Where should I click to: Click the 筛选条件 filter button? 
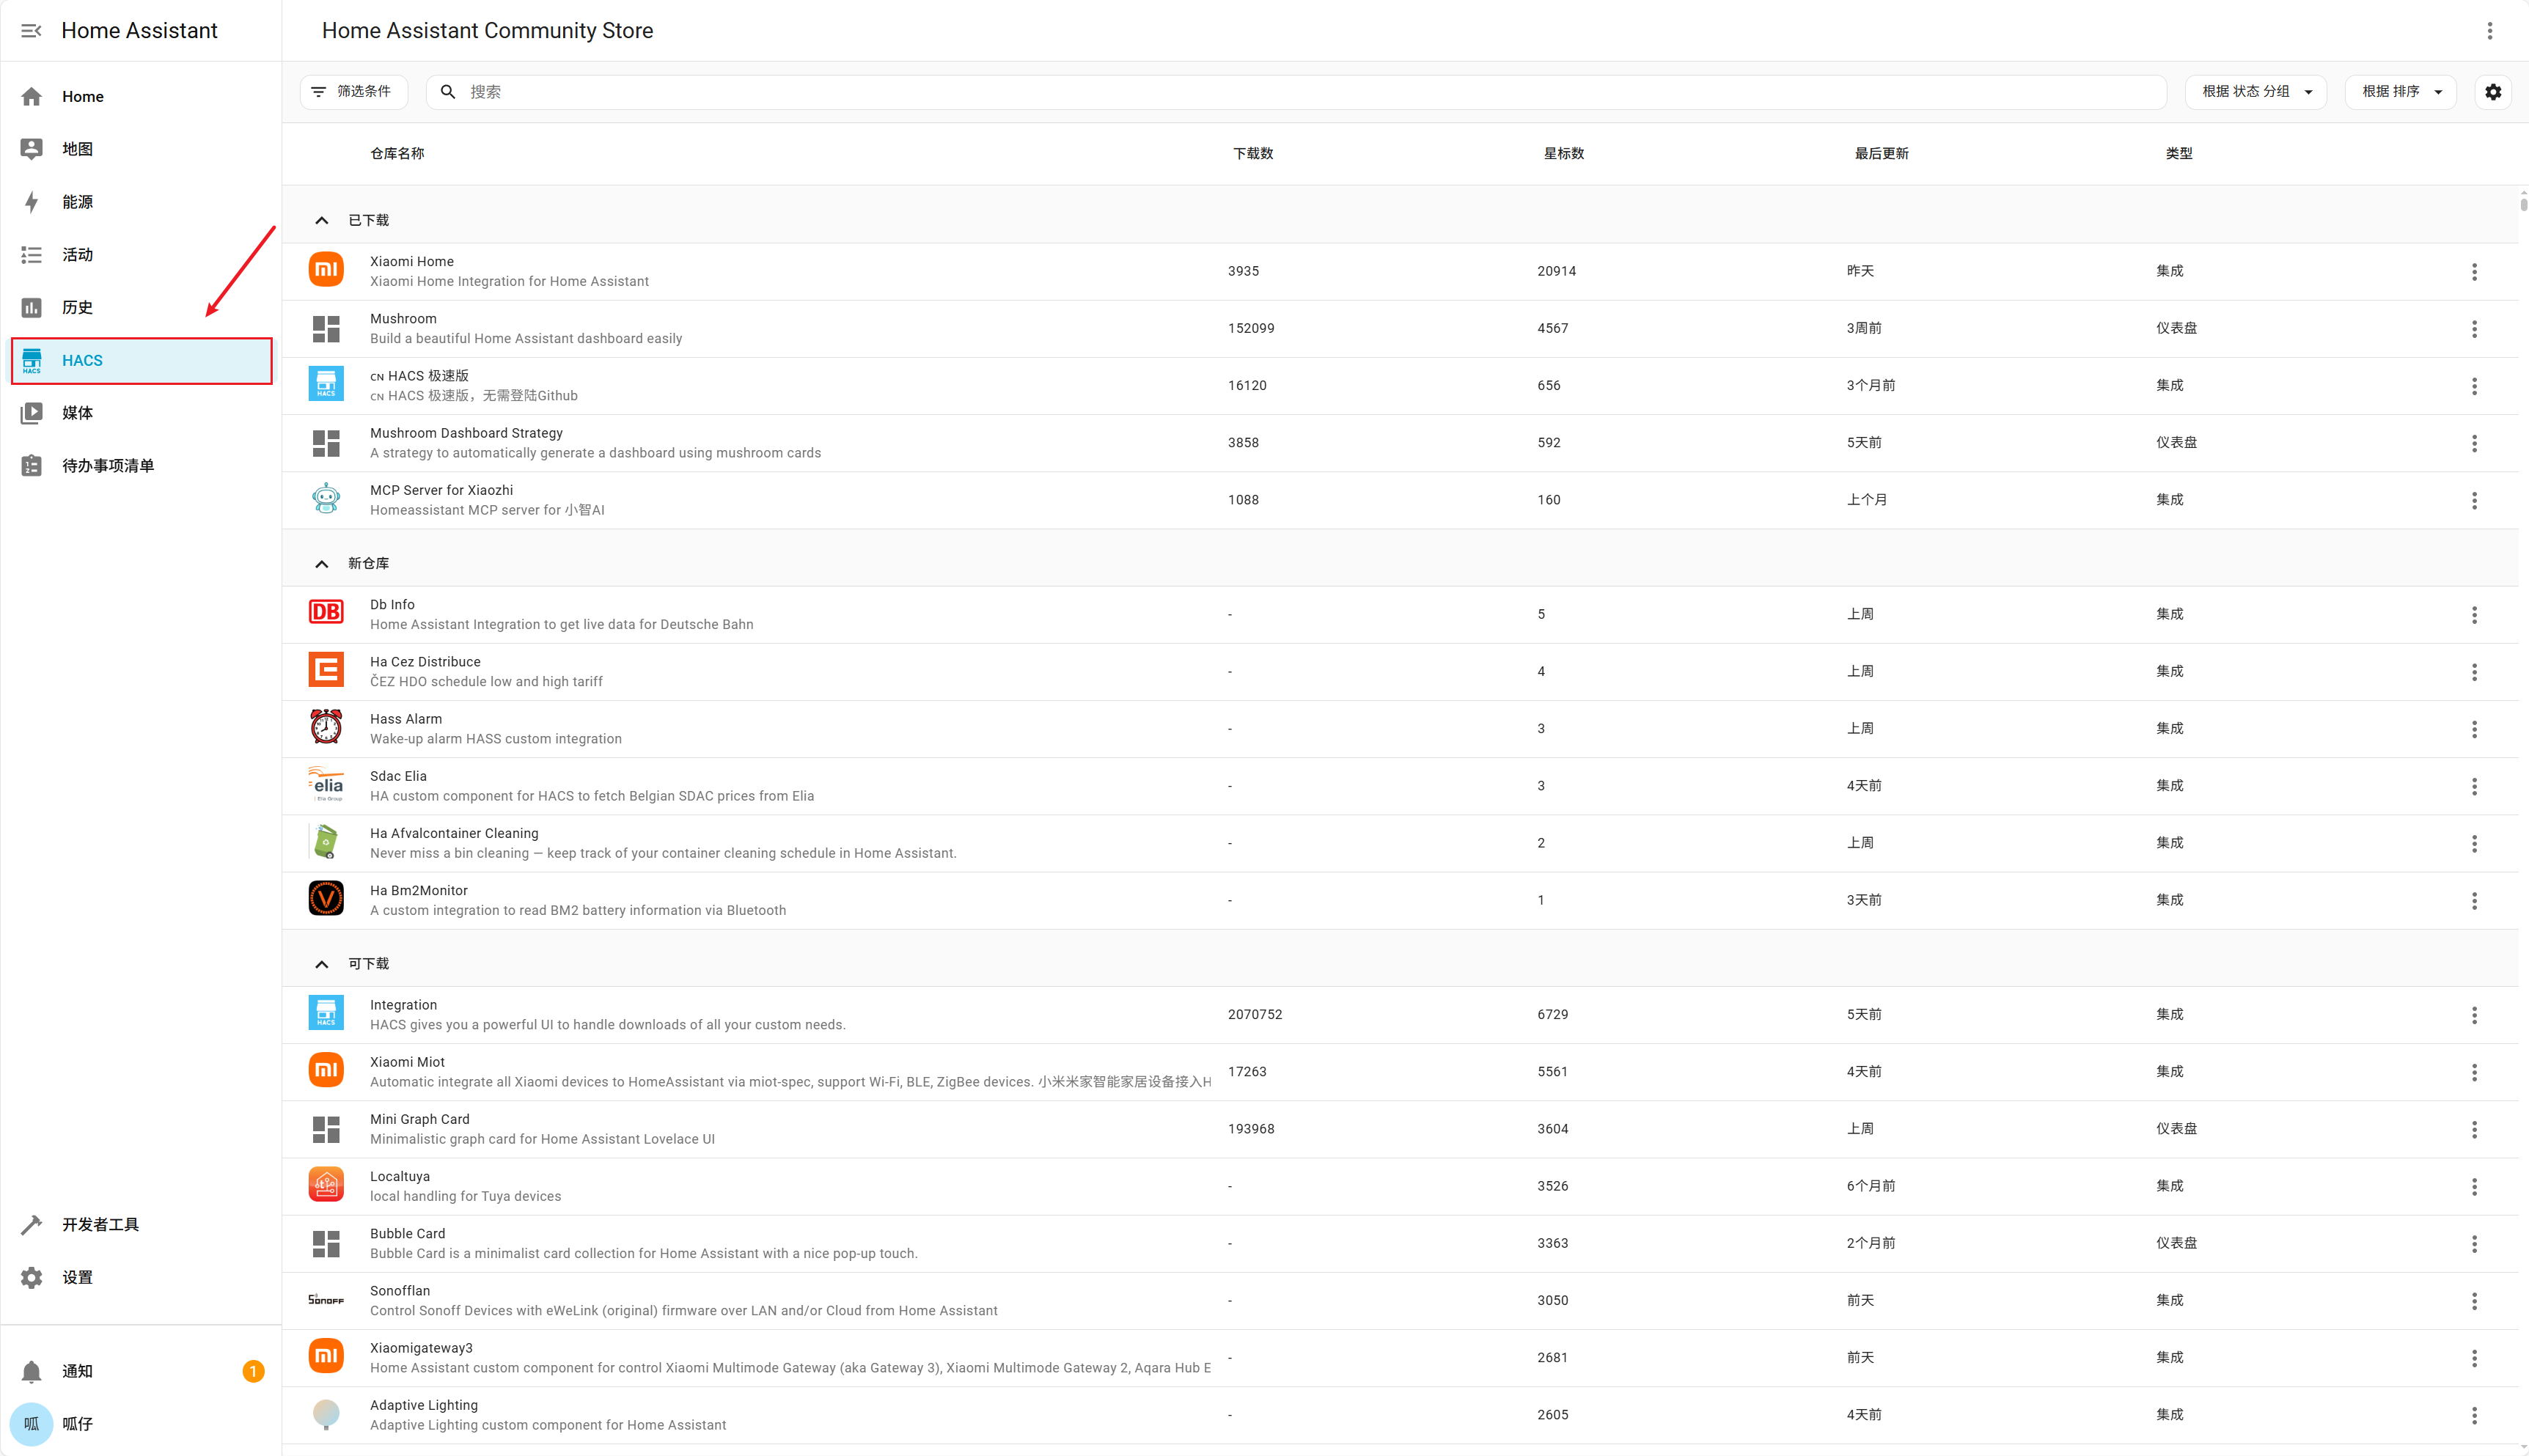point(354,92)
